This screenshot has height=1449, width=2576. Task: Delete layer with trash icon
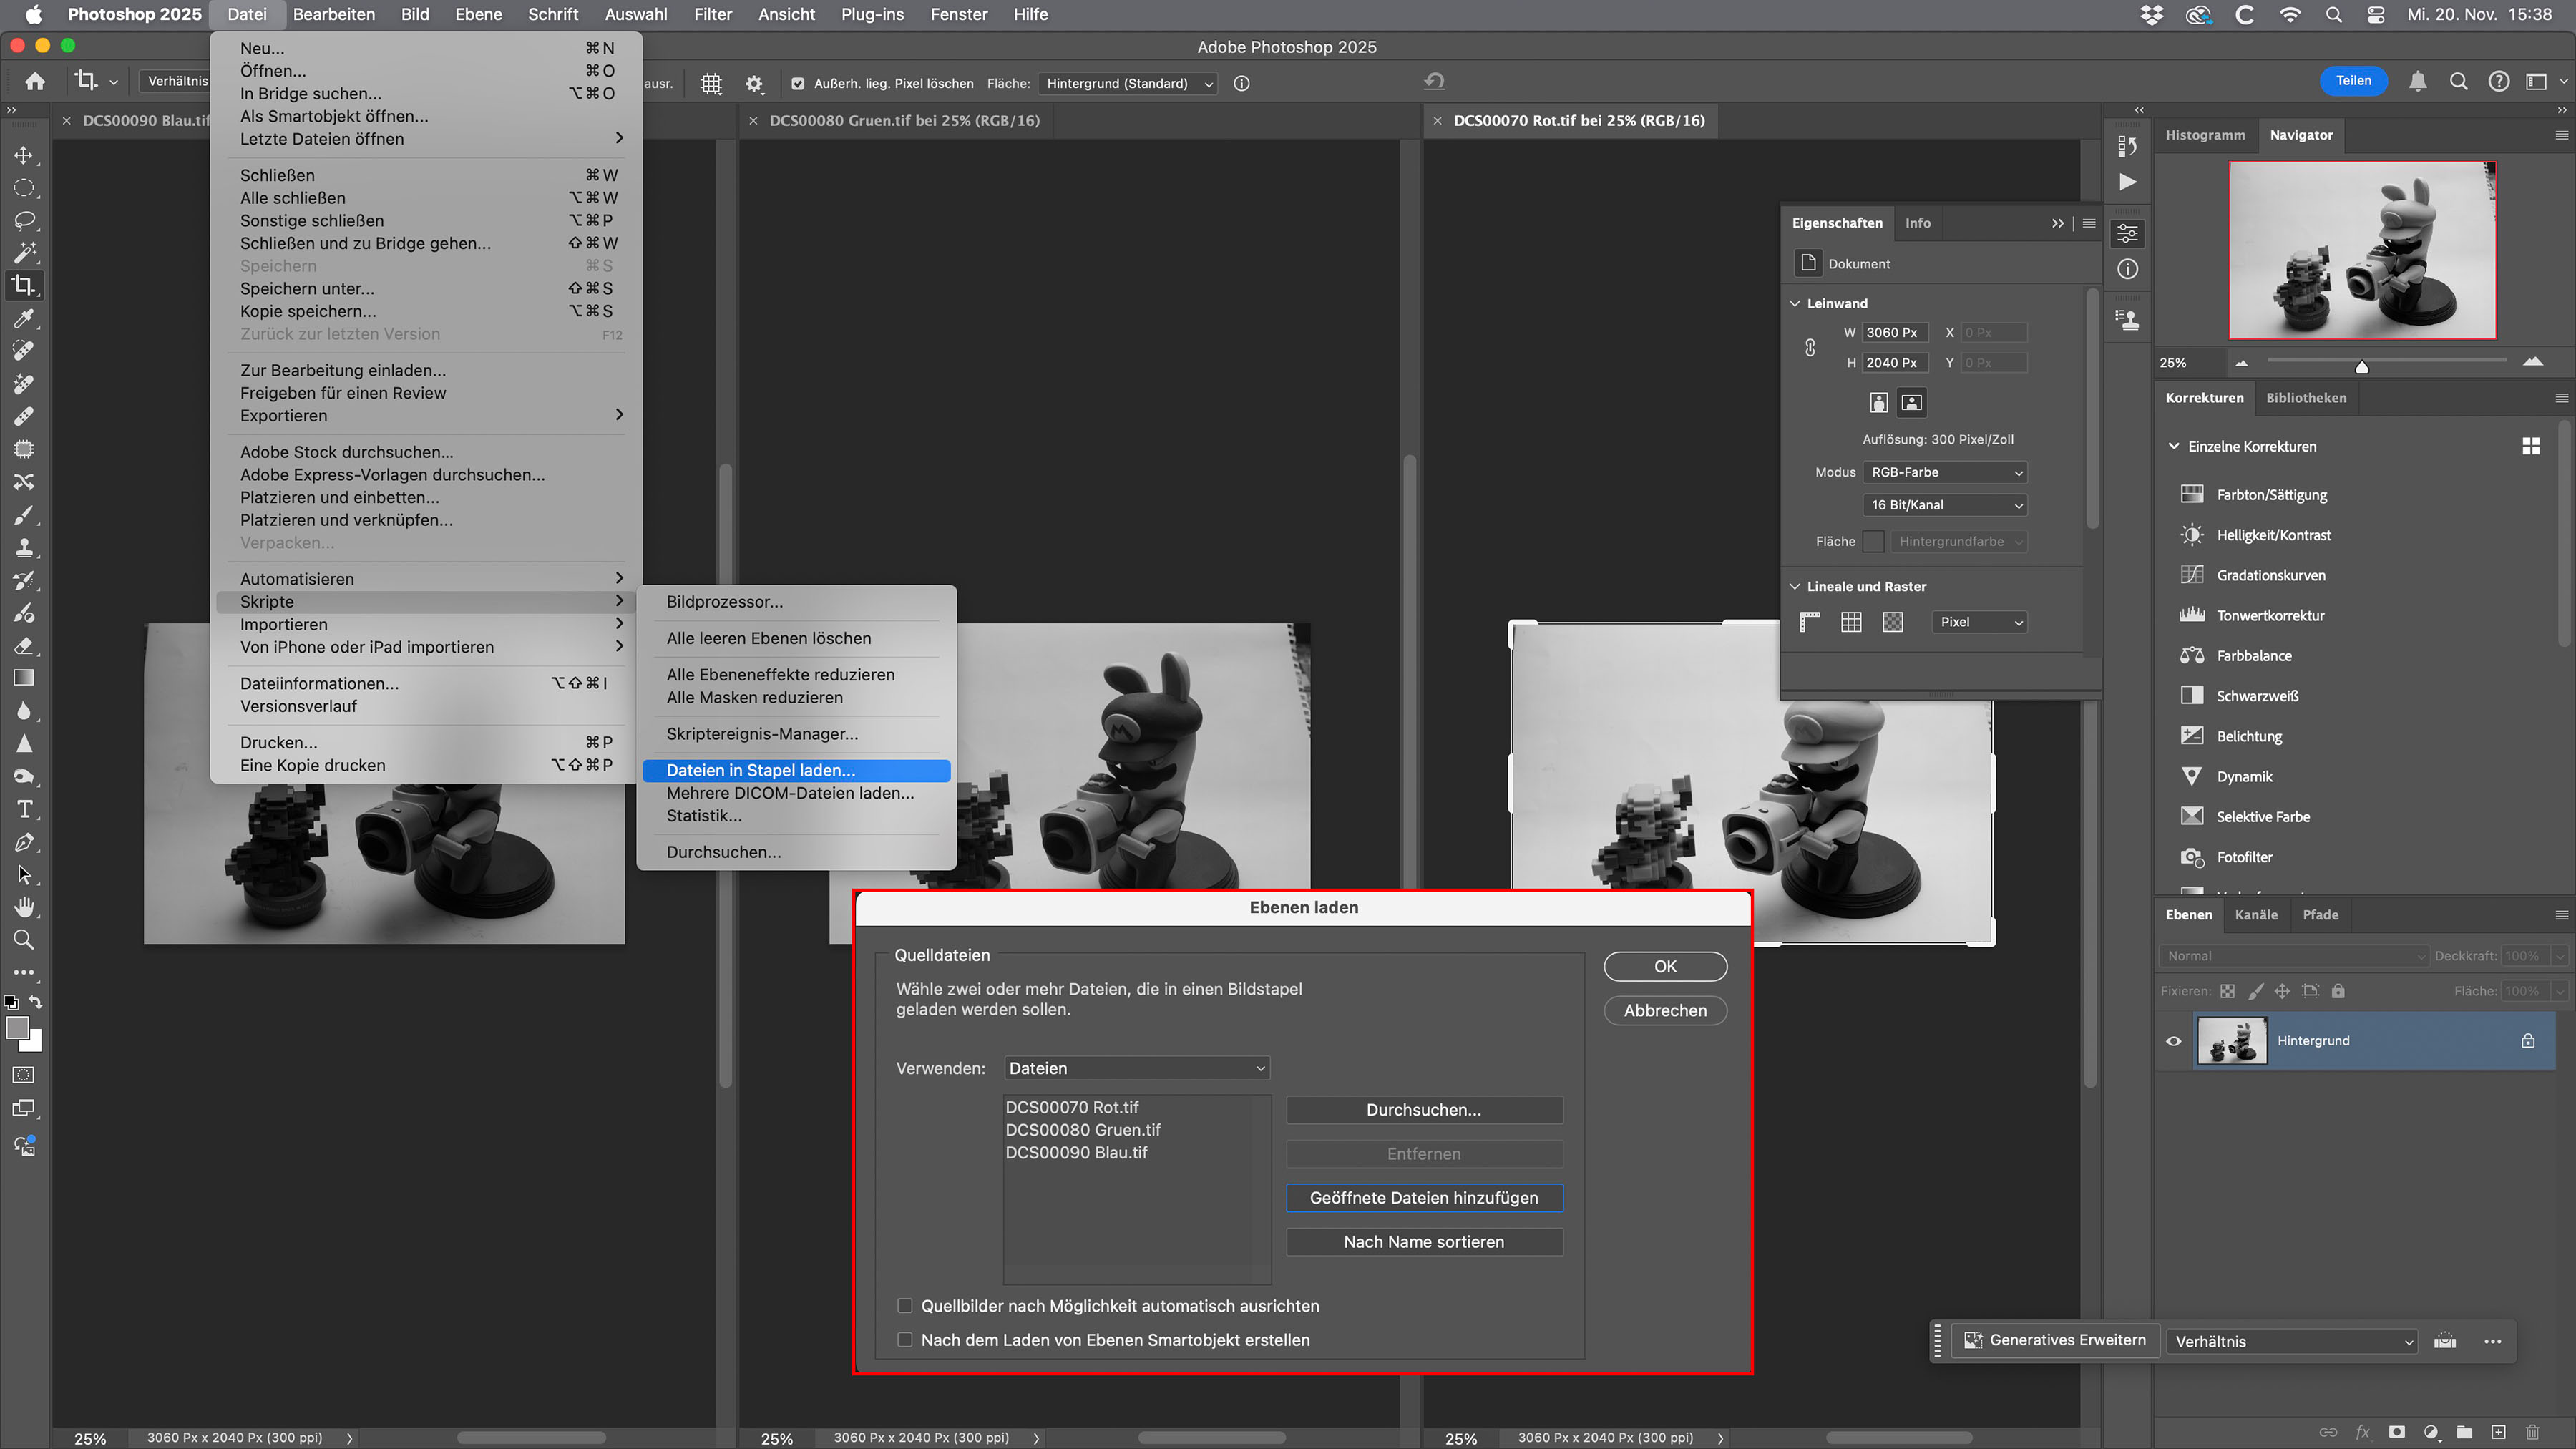tap(2533, 1432)
